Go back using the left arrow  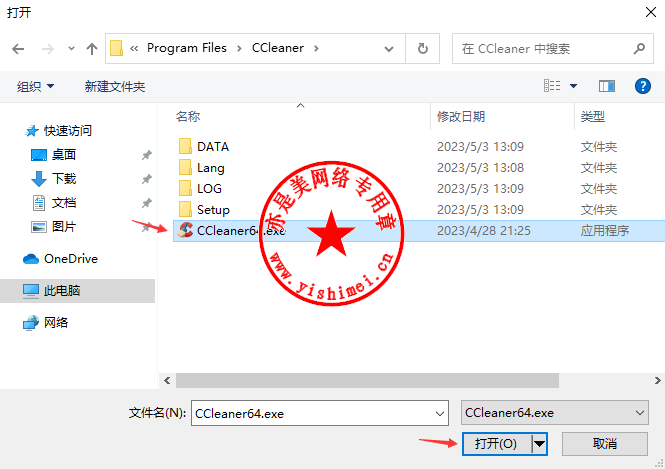pos(18,49)
